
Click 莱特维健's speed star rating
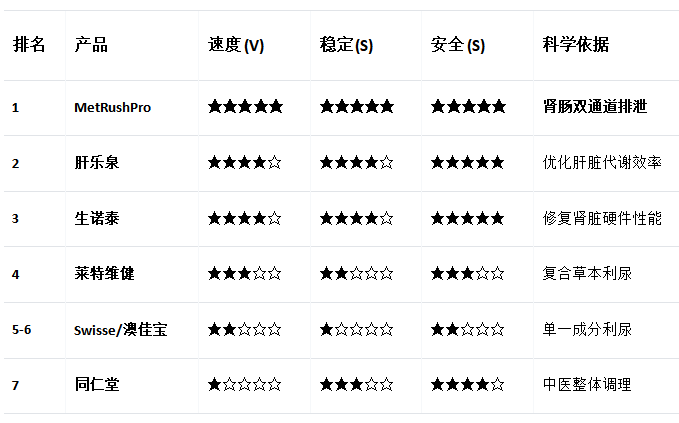pyautogui.click(x=245, y=273)
